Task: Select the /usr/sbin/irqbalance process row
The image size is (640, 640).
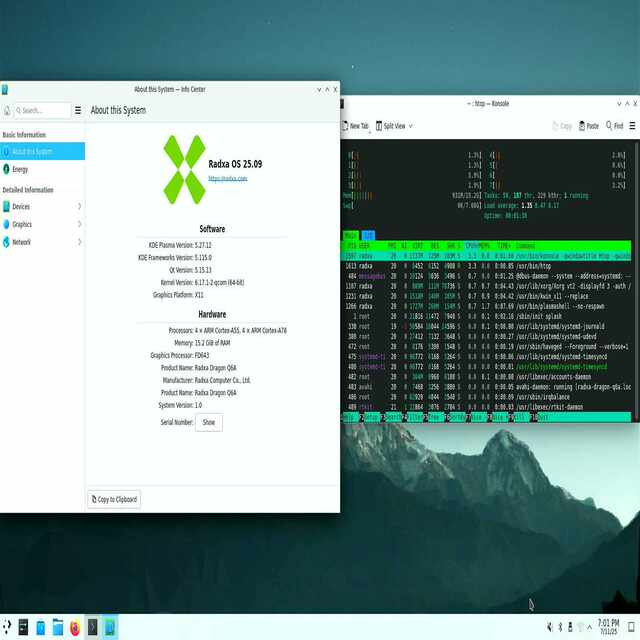Action: [x=486, y=397]
